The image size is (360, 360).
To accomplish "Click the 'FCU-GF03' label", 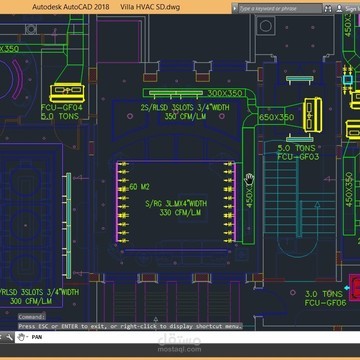I will point(298,157).
